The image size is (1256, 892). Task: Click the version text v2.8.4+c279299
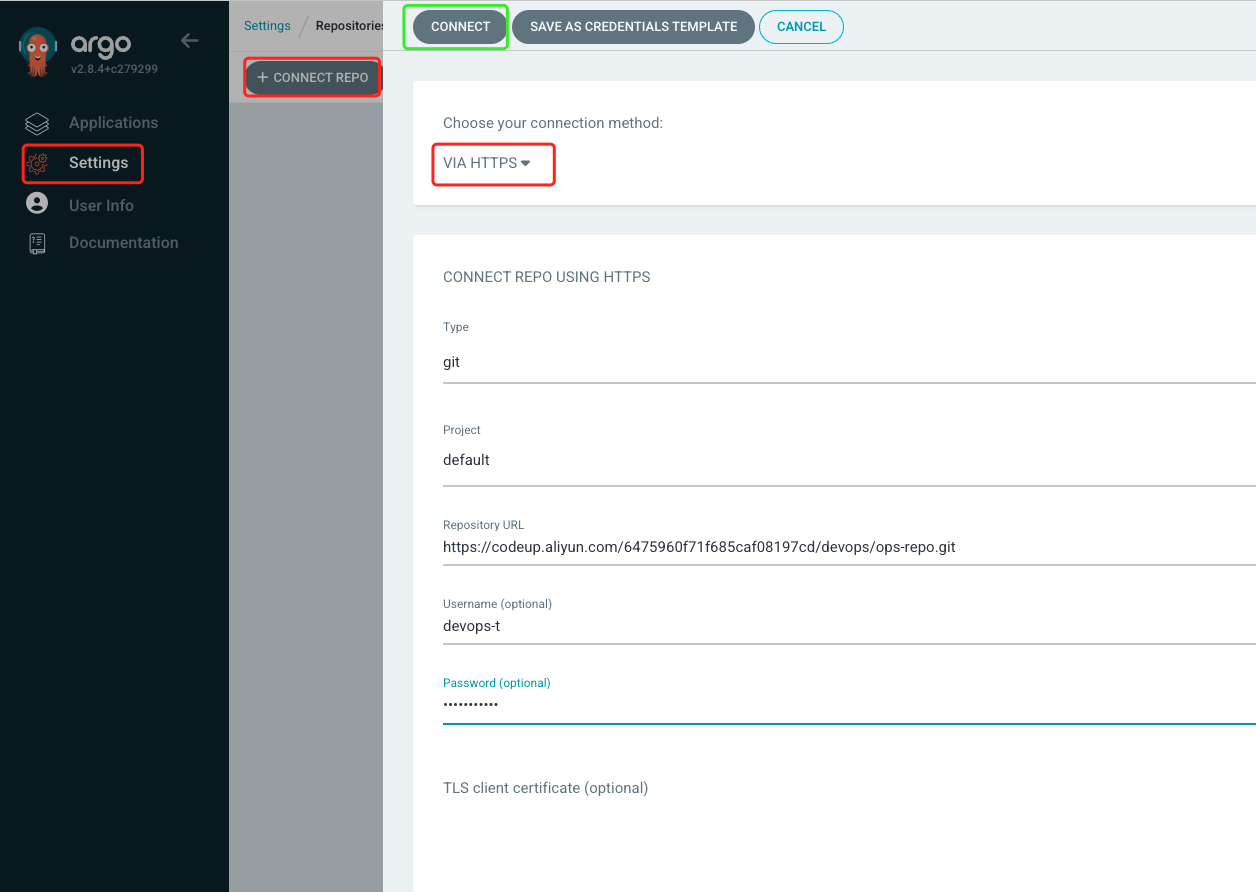(x=113, y=69)
